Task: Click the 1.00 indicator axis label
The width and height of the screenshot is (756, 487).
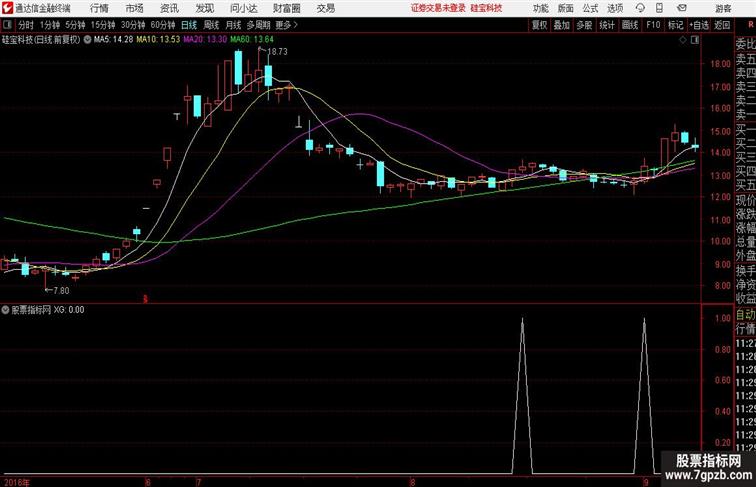Action: 723,318
